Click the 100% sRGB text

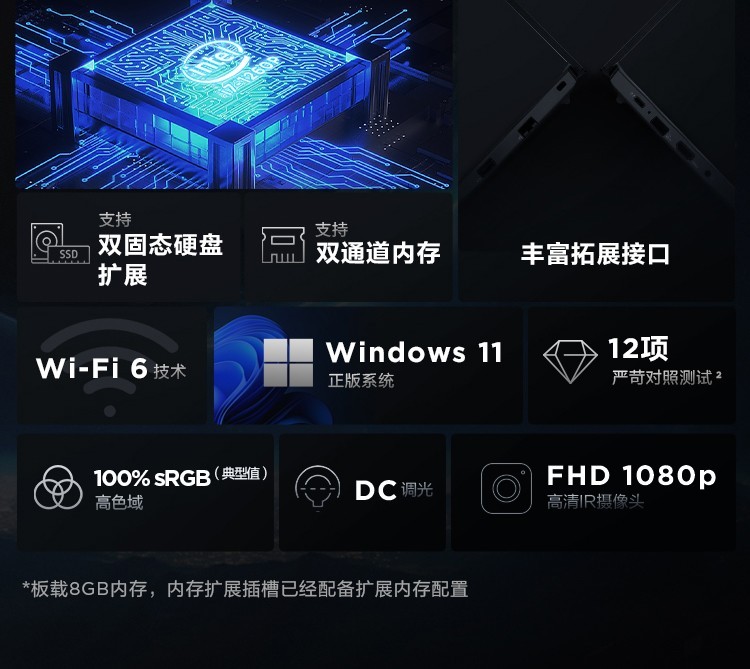(152, 478)
